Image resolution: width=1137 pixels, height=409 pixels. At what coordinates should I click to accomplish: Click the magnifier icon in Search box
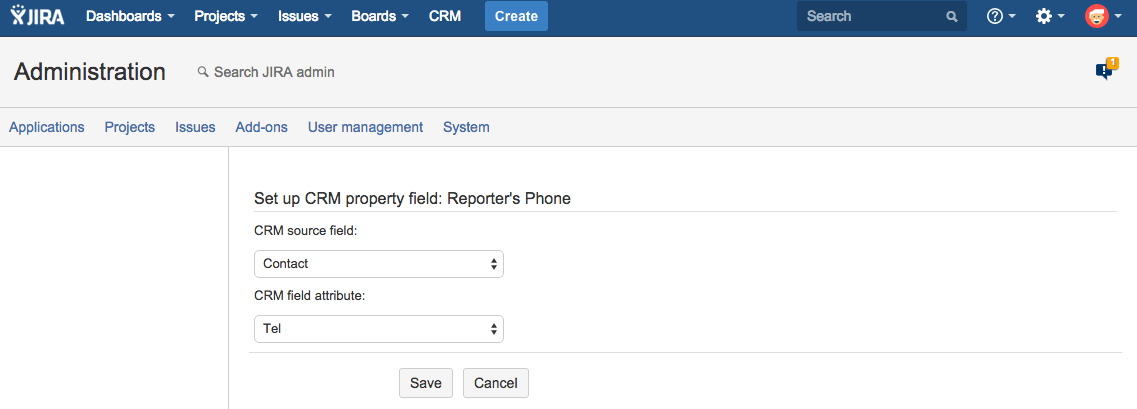(x=951, y=17)
